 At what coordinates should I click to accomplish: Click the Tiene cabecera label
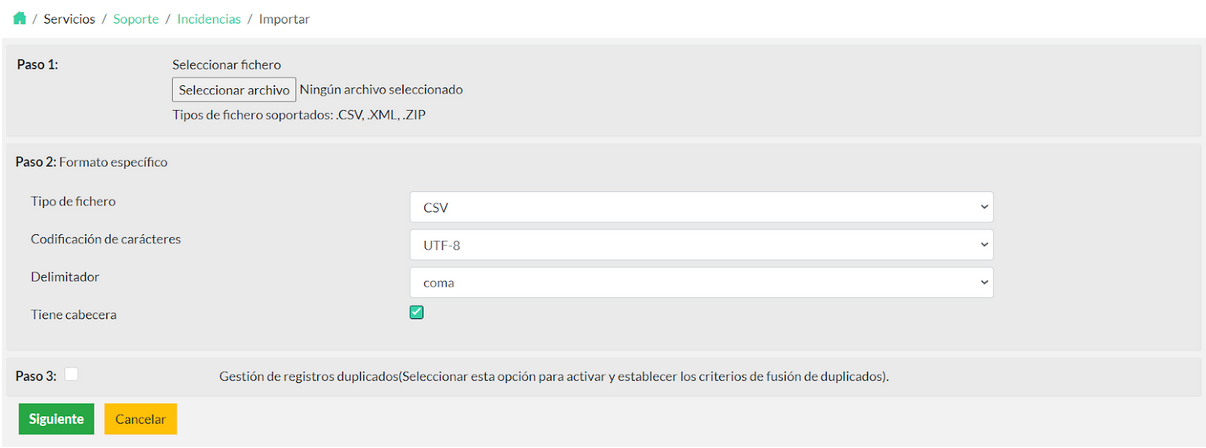(x=74, y=315)
